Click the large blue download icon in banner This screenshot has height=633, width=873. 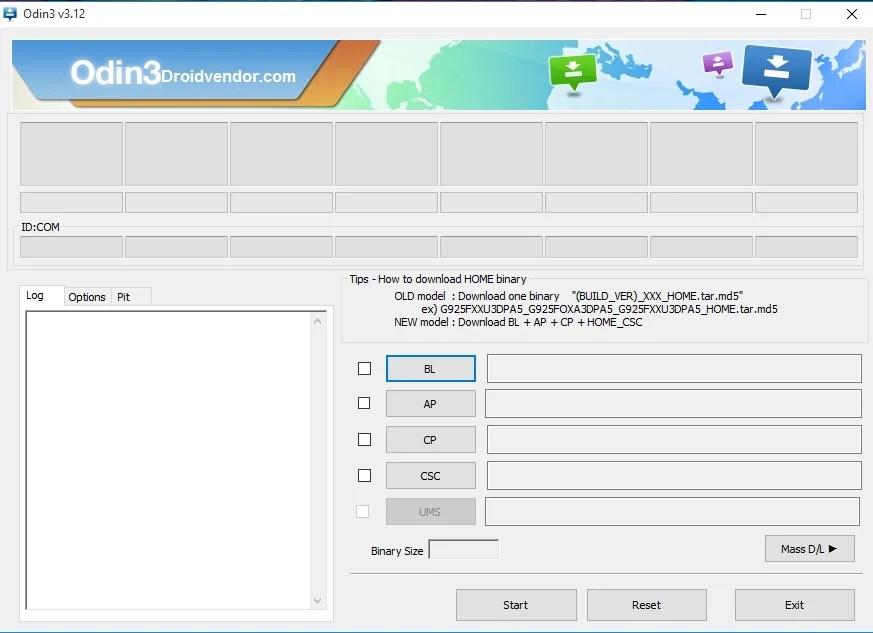[x=777, y=71]
